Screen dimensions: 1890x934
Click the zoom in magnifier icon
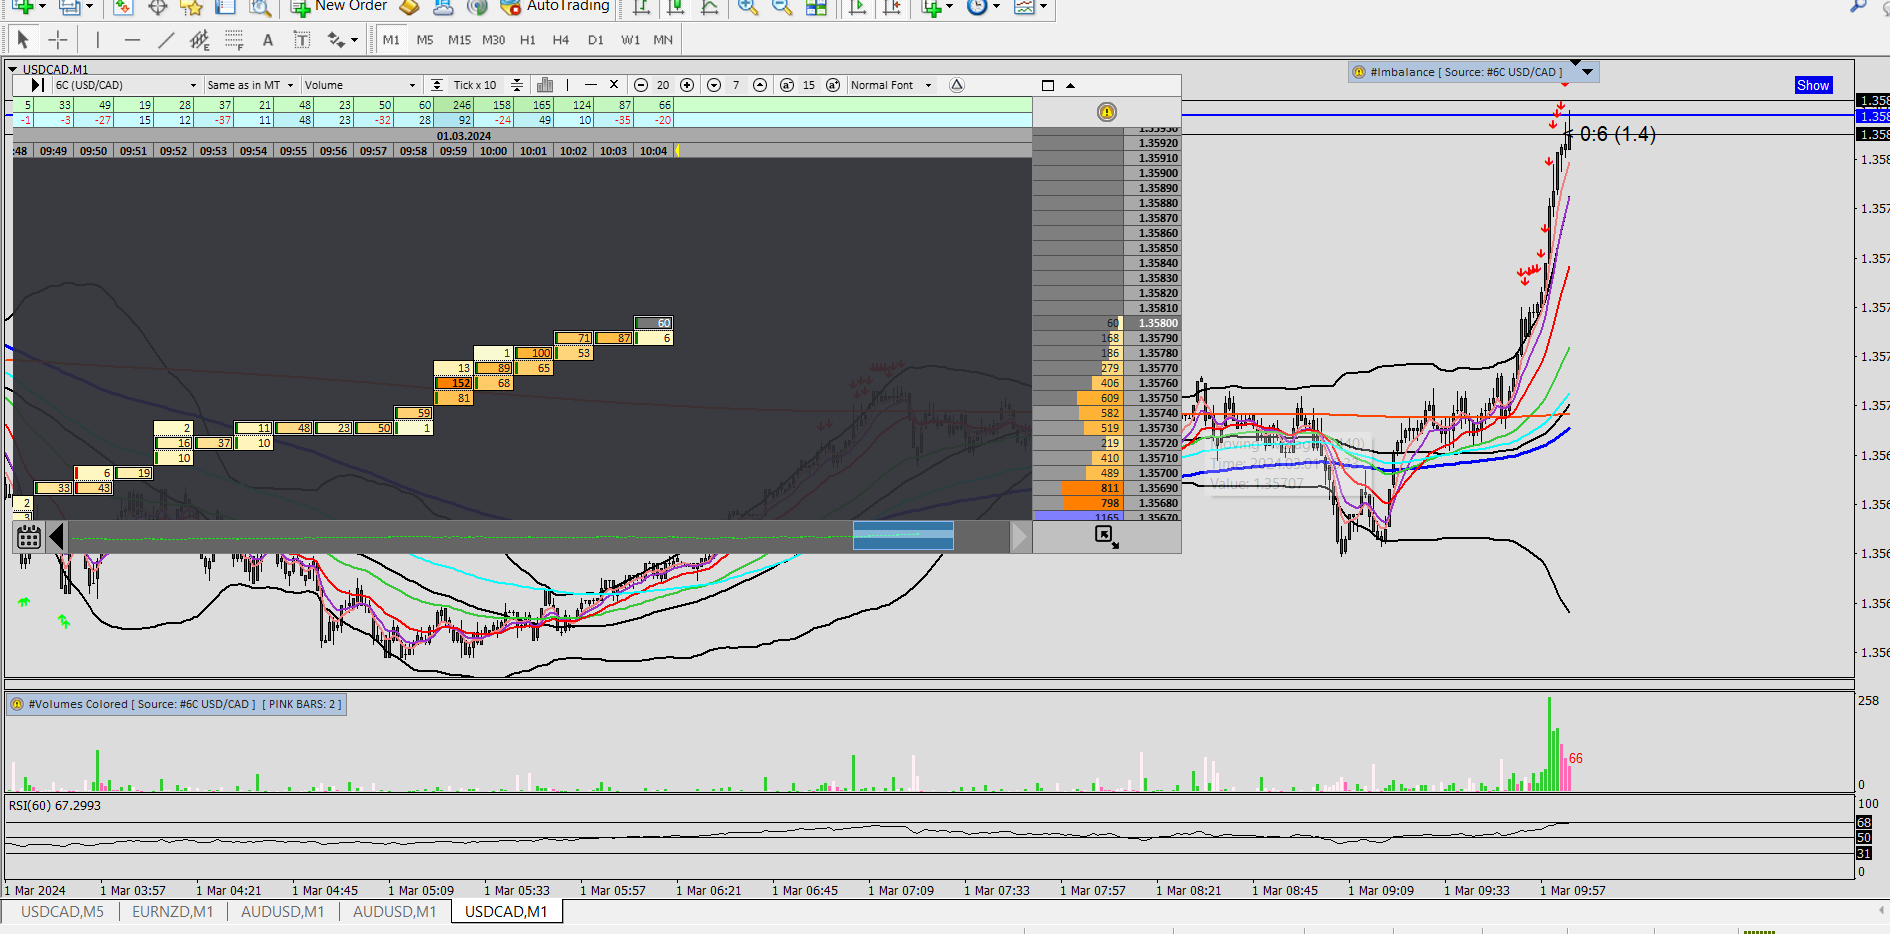pos(747,7)
